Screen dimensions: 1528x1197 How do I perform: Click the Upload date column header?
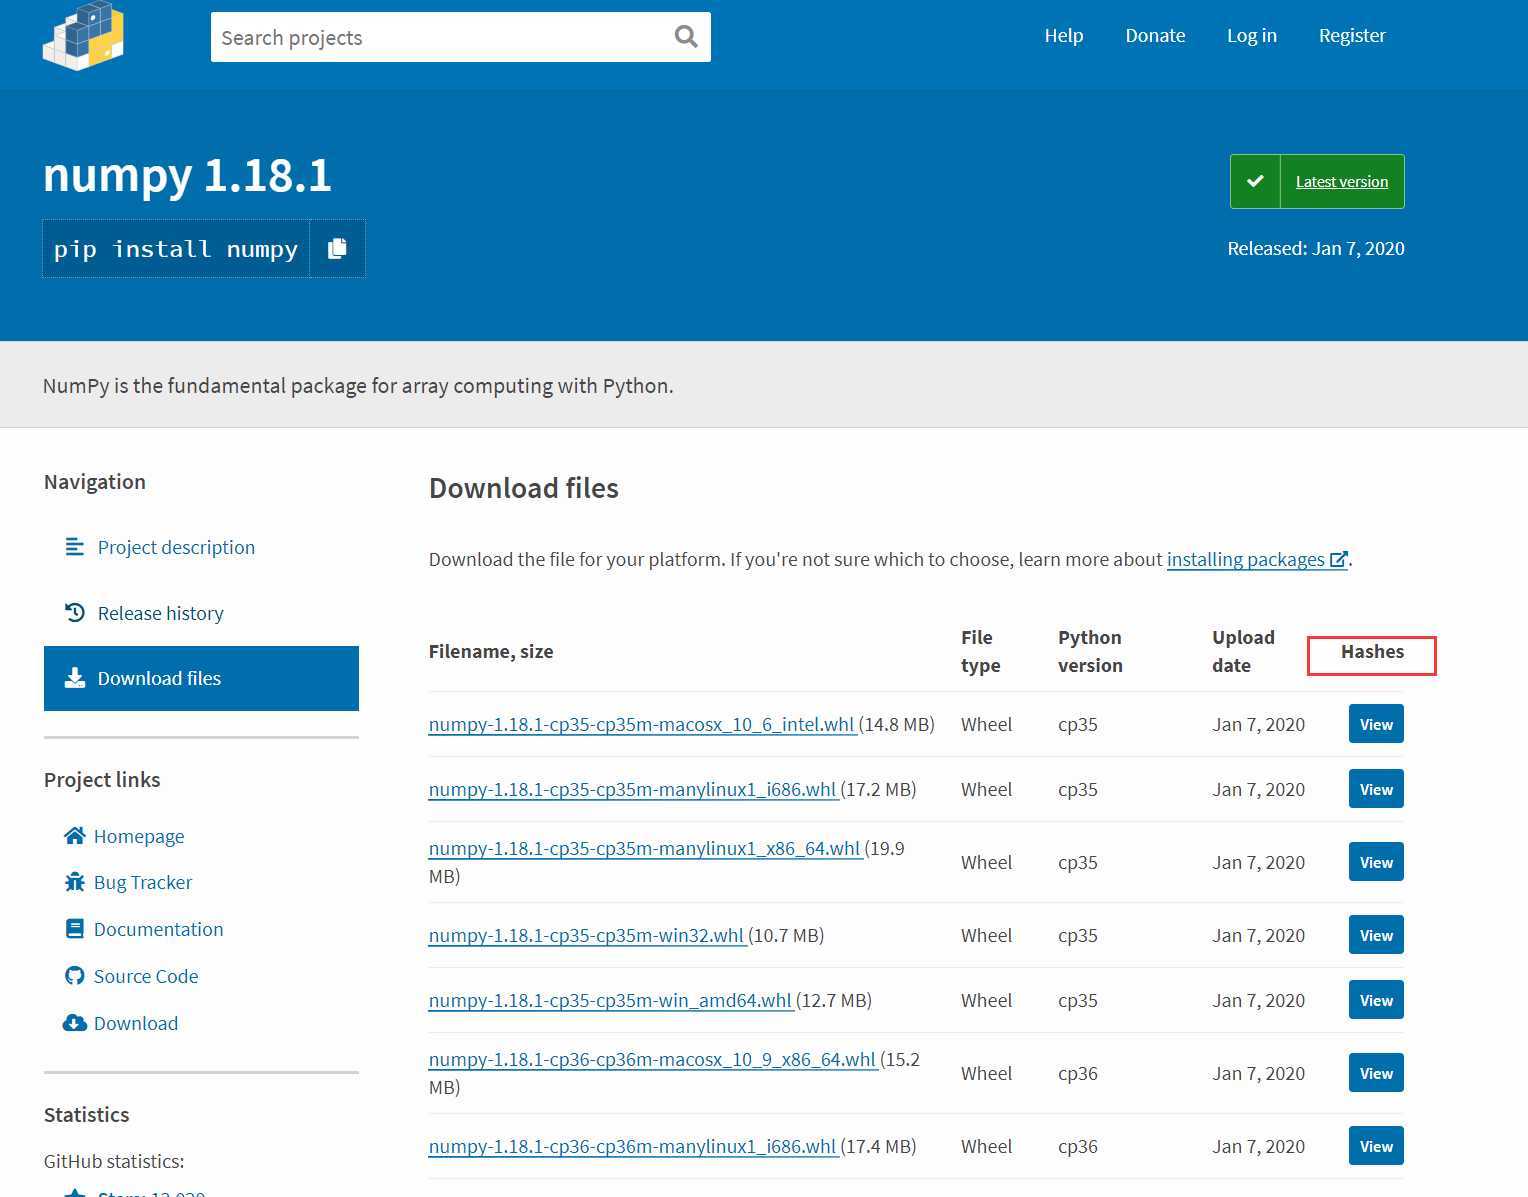click(1243, 651)
